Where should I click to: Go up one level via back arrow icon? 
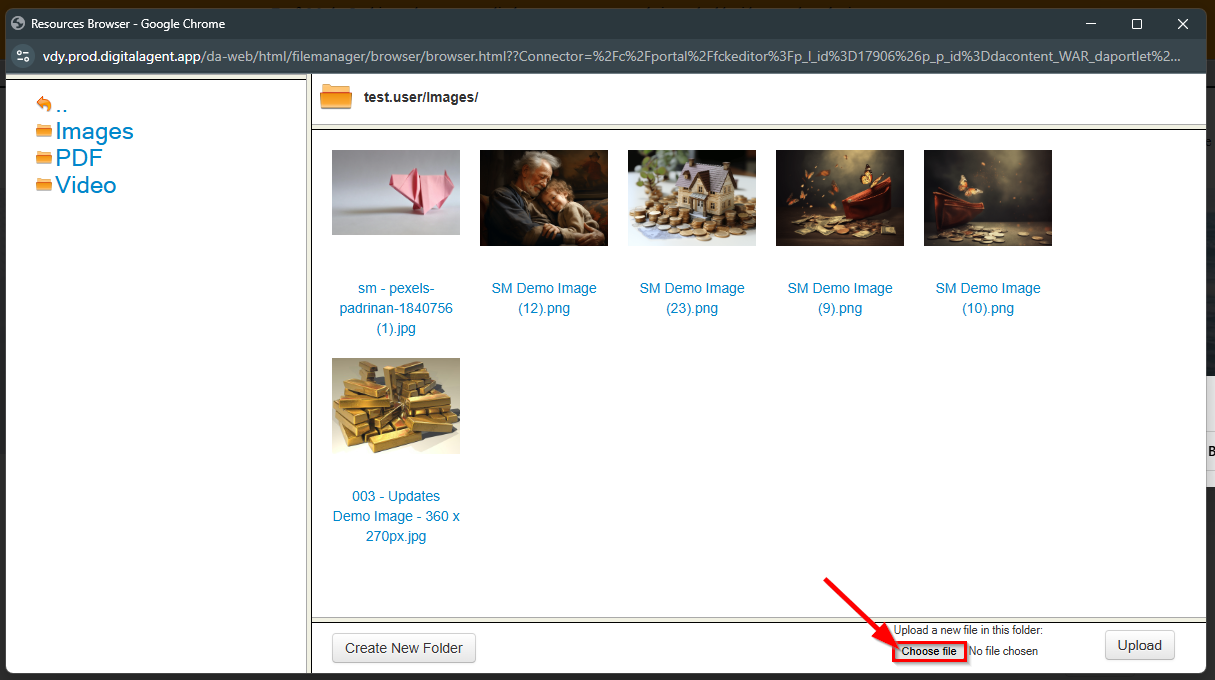(x=43, y=103)
